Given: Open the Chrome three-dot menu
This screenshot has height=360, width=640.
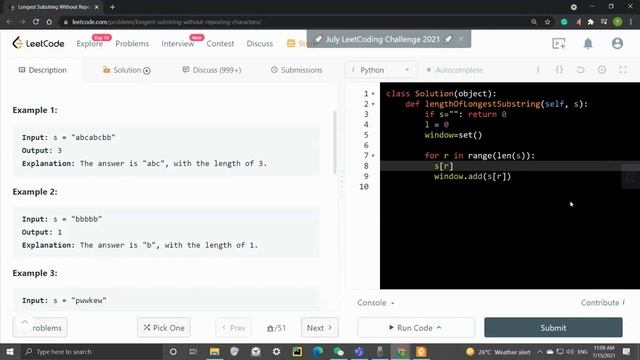Looking at the screenshot, I should [x=631, y=22].
